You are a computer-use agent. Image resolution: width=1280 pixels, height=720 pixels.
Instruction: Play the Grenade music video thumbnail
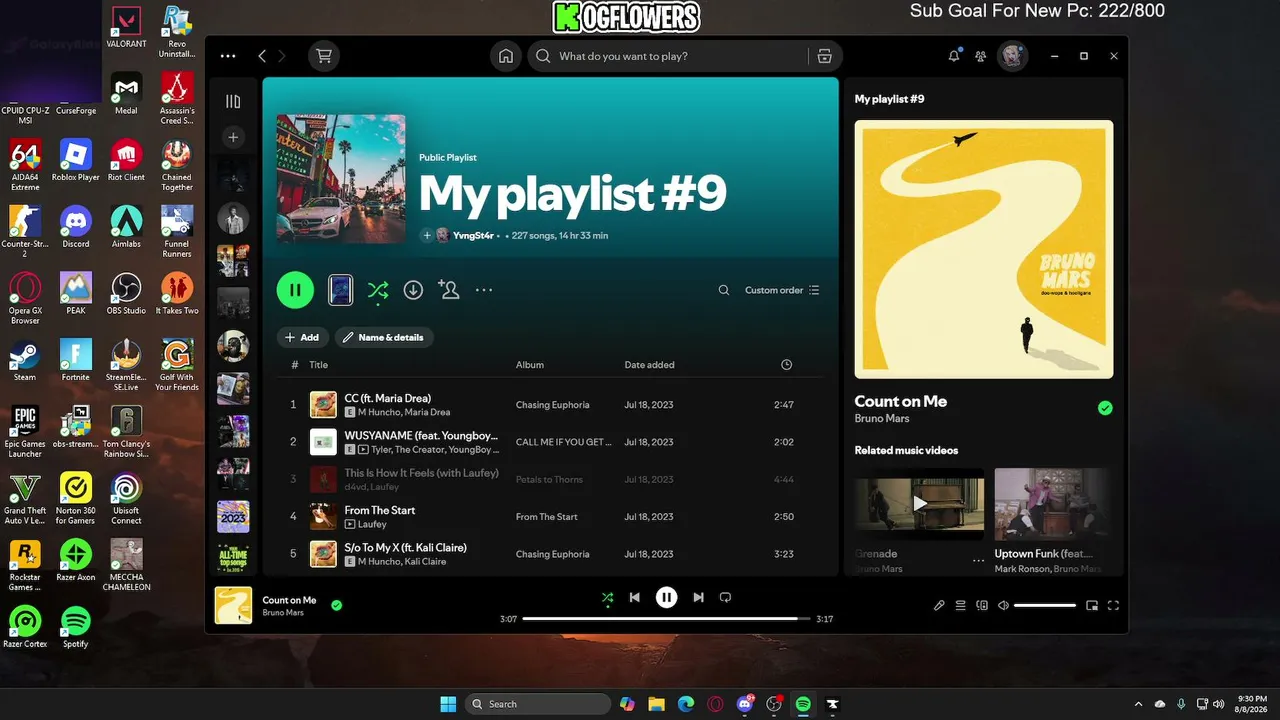pyautogui.click(x=919, y=504)
